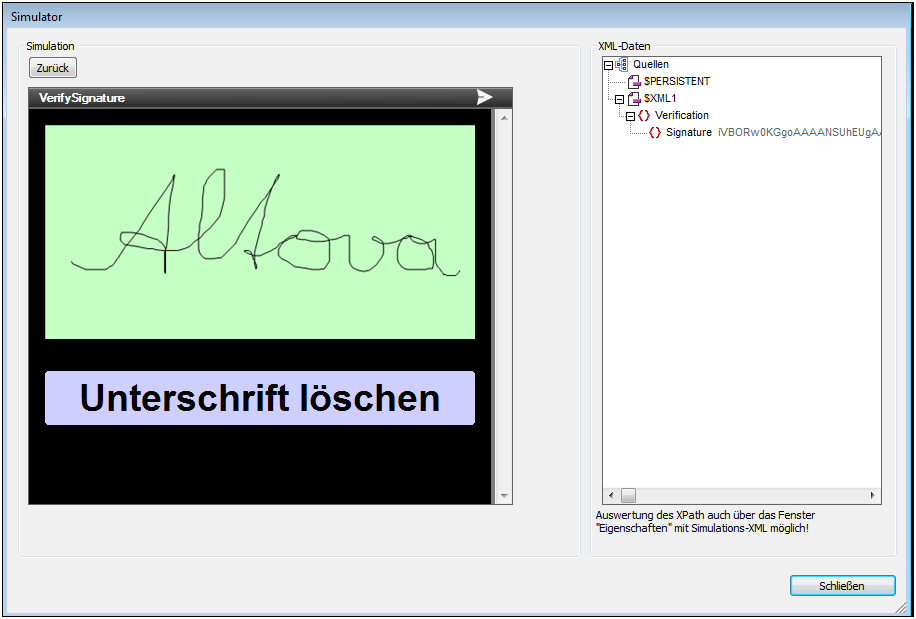Click the Submit arrow icon in VerifySignature header
This screenshot has height=619, width=916.
(x=484, y=97)
